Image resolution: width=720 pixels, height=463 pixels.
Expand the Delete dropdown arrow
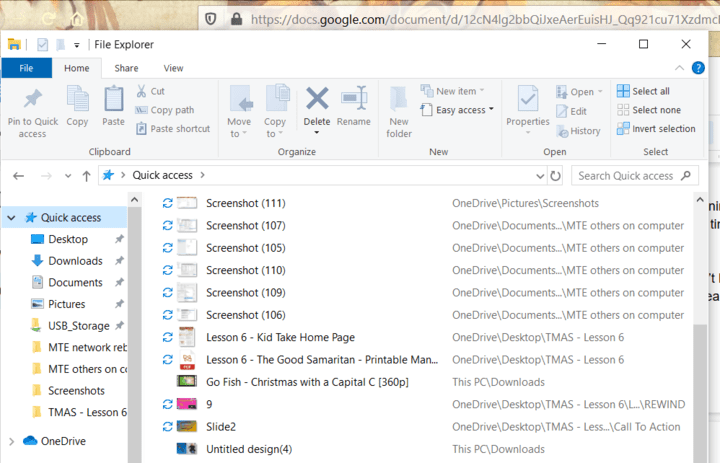click(316, 133)
